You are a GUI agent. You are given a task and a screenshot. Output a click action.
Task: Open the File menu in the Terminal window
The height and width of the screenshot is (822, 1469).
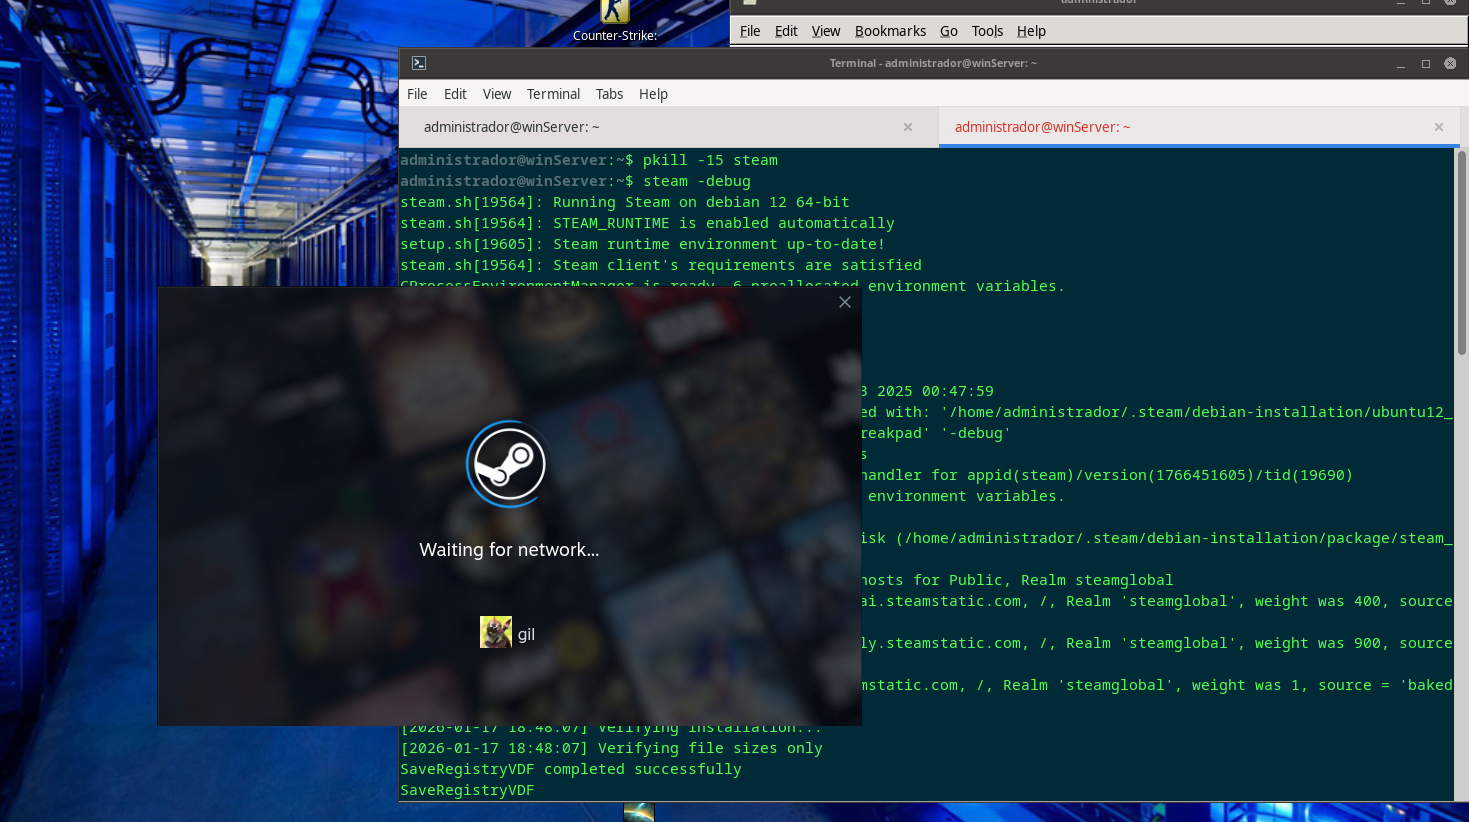(x=417, y=94)
